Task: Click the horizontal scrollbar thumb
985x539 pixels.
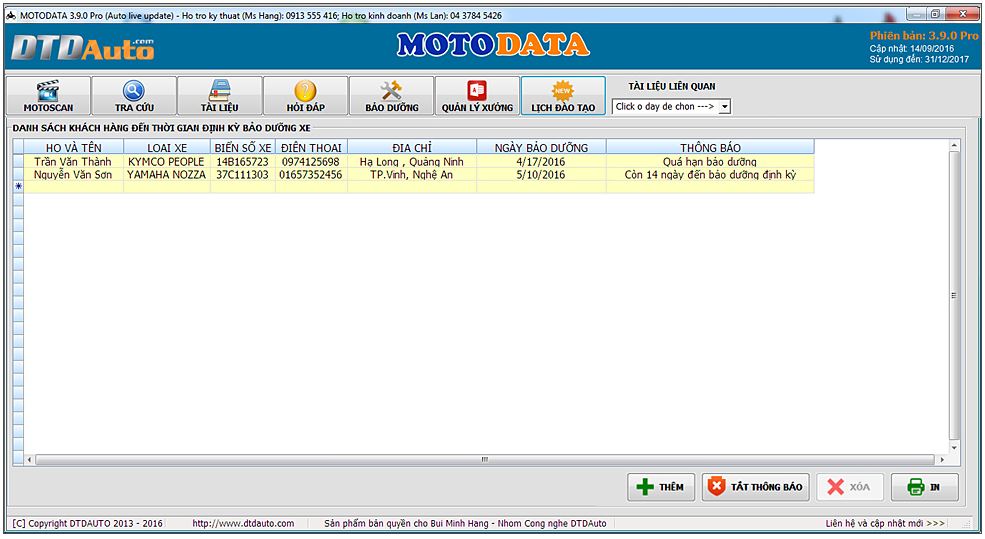Action: click(485, 460)
